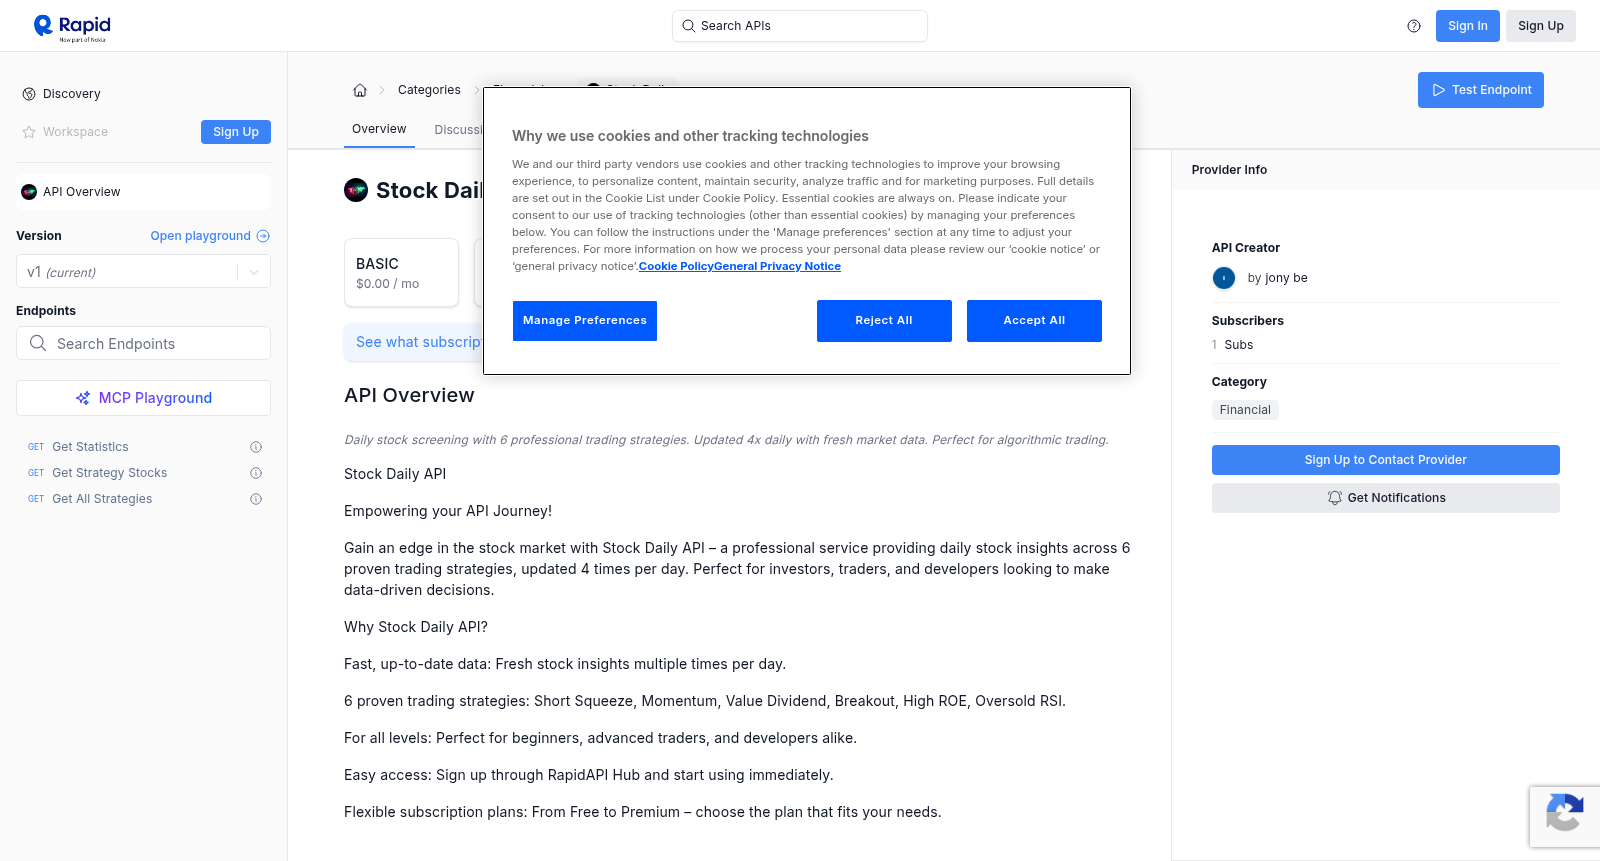This screenshot has height=861, width=1600.
Task: Open Get Strategy Stocks endpoint
Action: click(x=110, y=473)
